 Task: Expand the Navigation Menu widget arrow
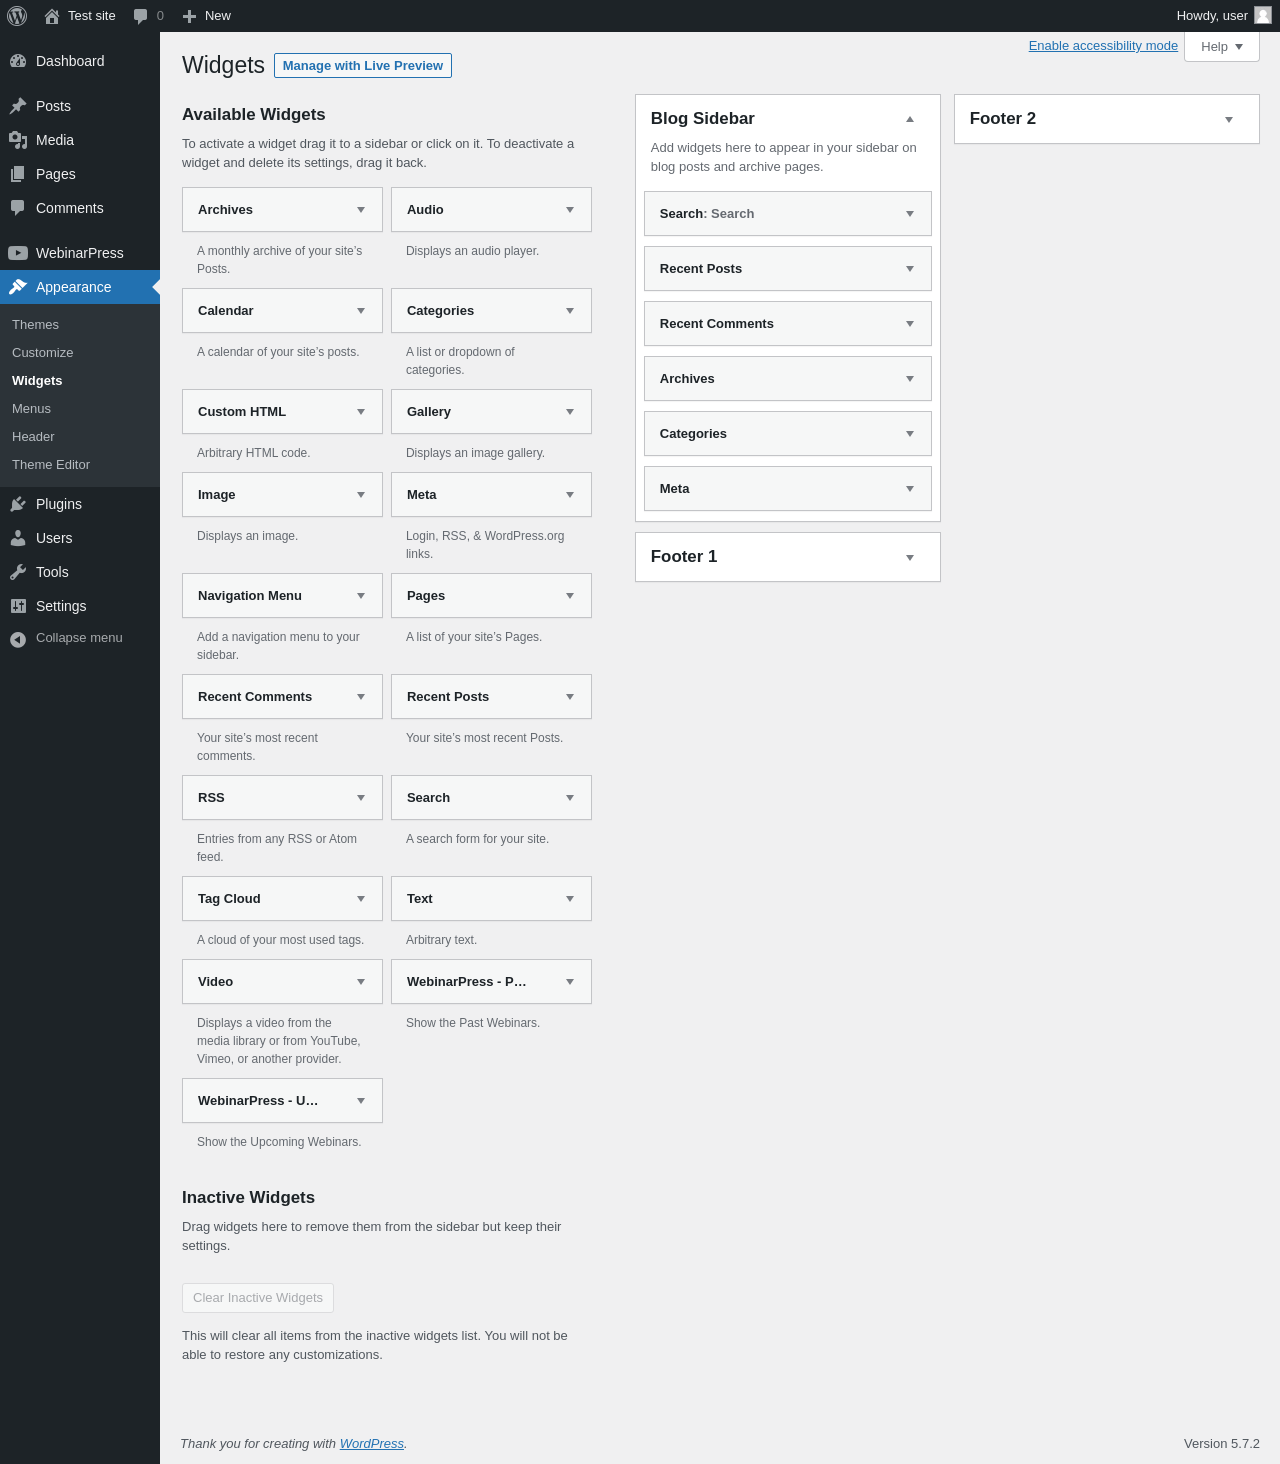point(361,596)
